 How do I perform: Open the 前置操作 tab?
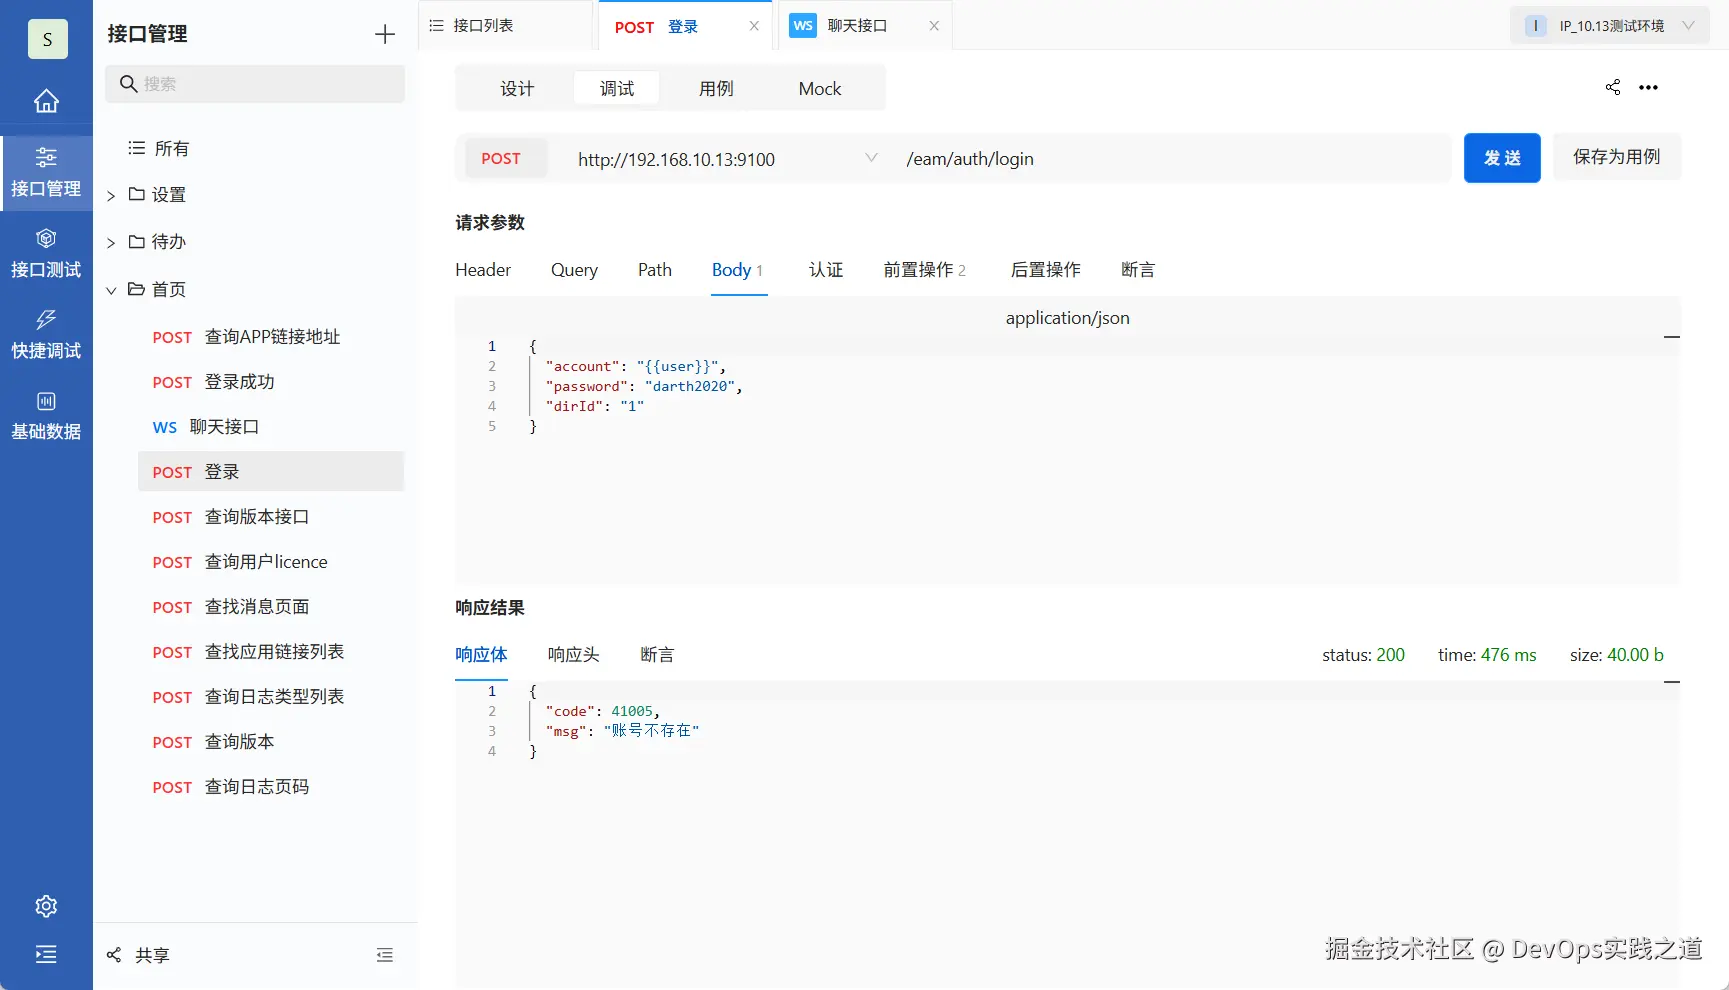point(924,270)
